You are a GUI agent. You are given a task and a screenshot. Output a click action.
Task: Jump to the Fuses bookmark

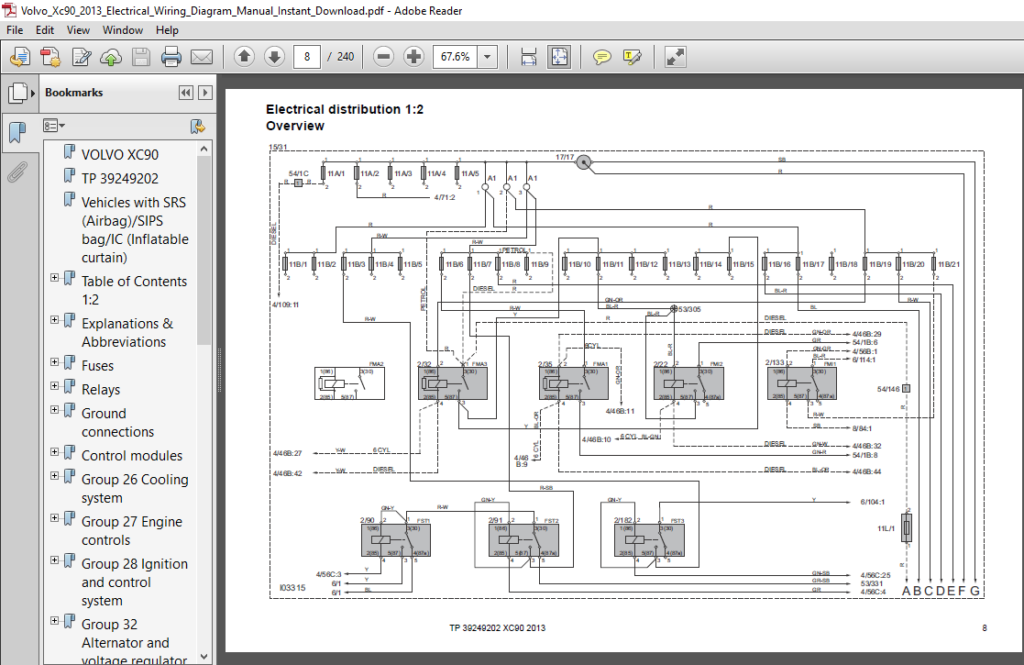97,366
